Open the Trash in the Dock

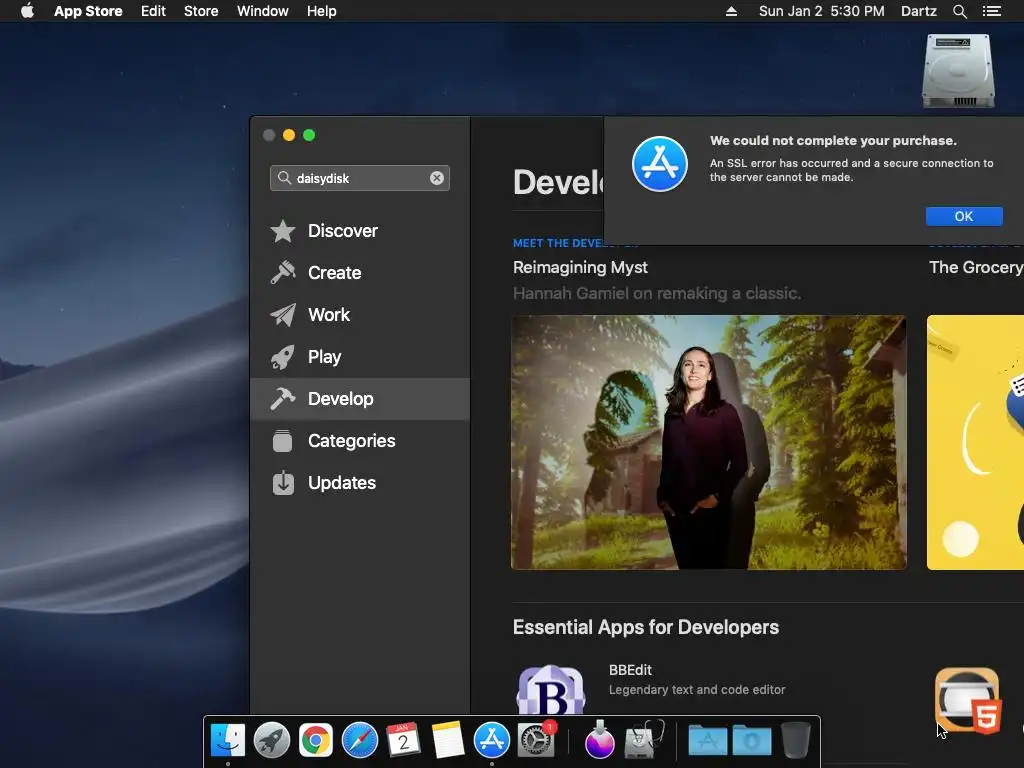coord(795,740)
